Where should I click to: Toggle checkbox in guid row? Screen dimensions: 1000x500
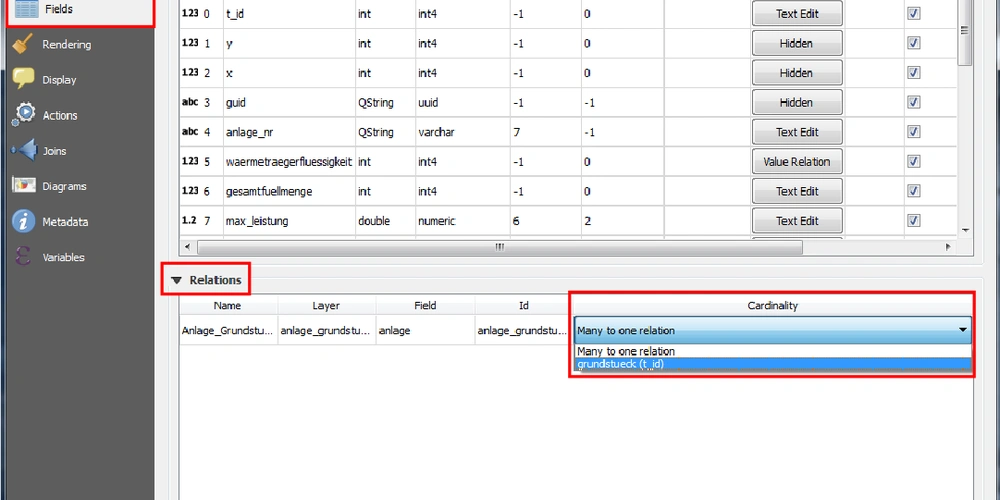(914, 102)
